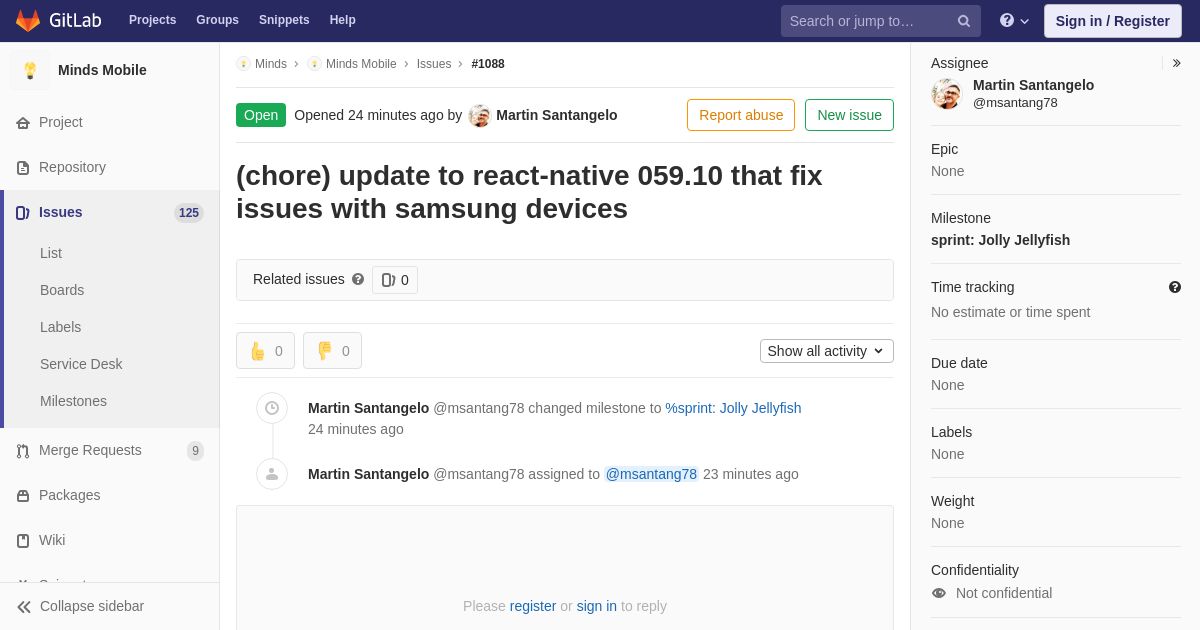Click the register link to reply

point(533,606)
